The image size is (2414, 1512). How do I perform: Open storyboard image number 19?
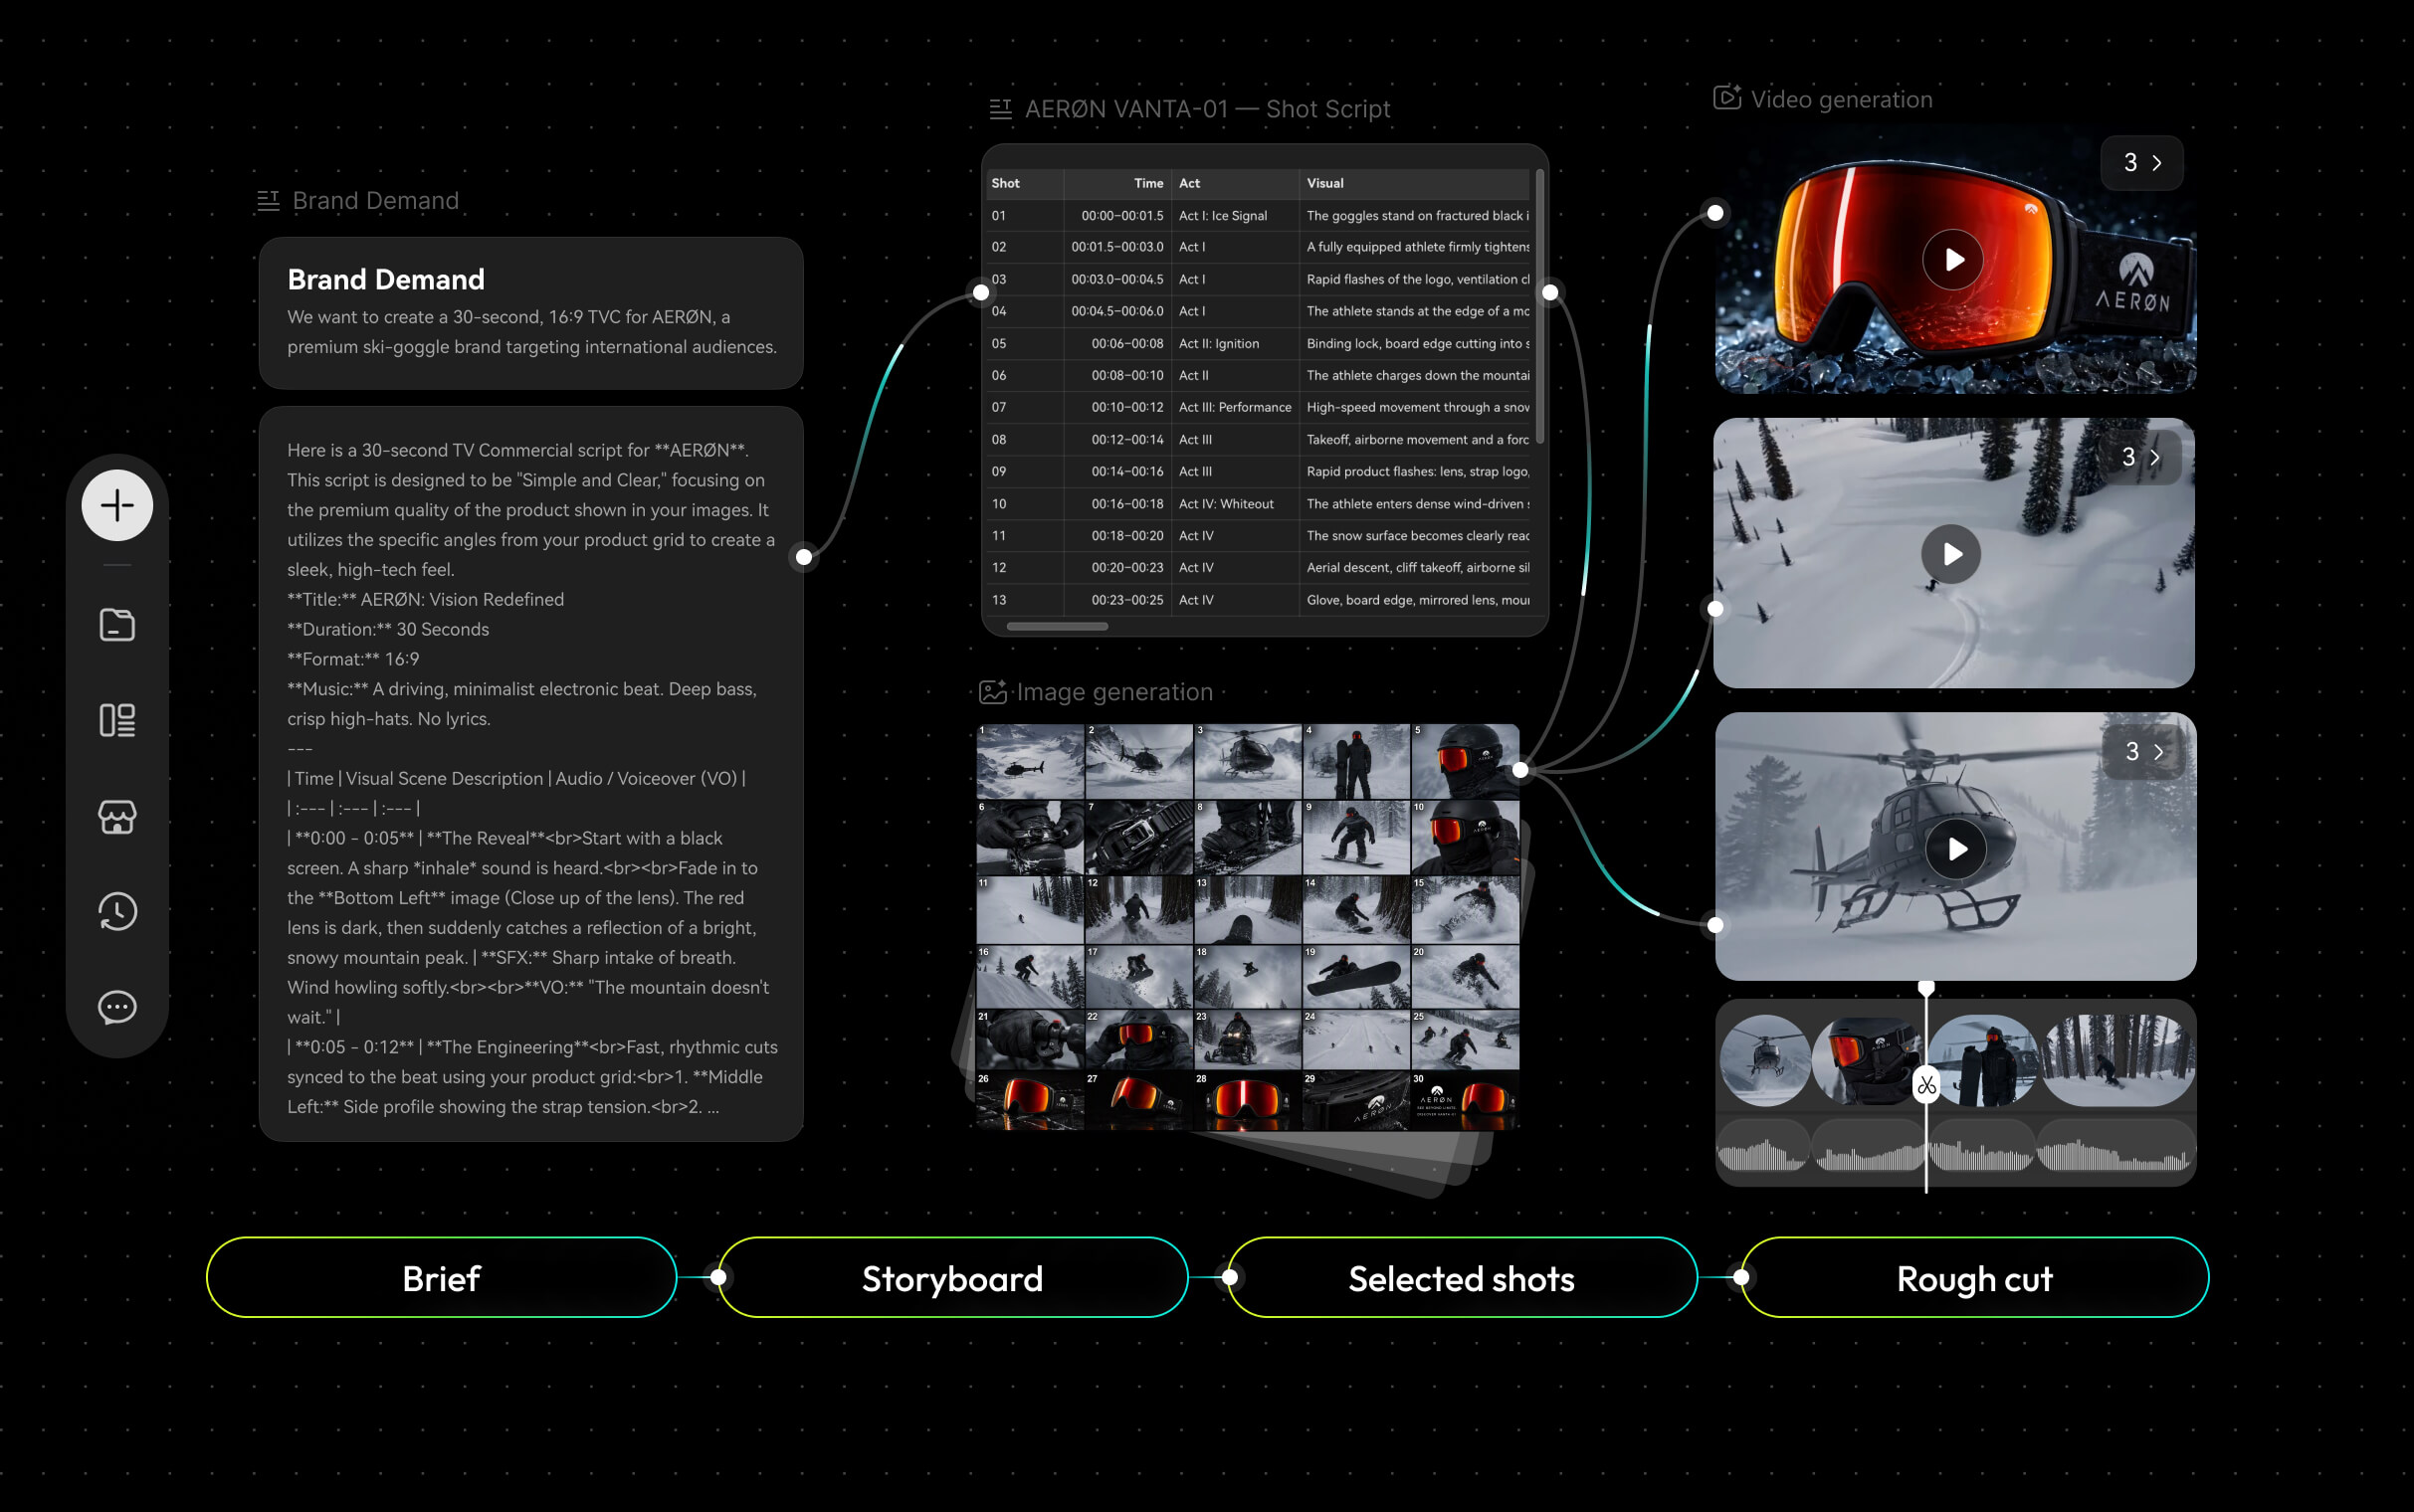[x=1356, y=977]
